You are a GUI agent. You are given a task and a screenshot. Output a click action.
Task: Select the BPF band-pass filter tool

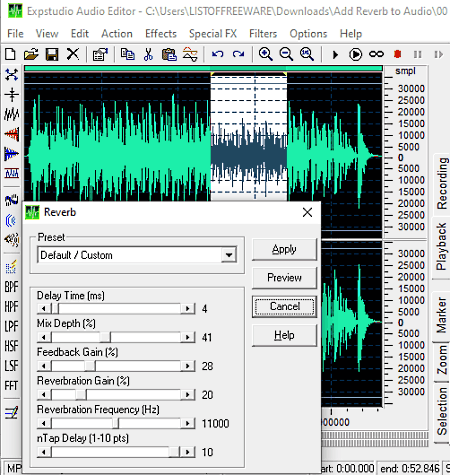pyautogui.click(x=11, y=286)
